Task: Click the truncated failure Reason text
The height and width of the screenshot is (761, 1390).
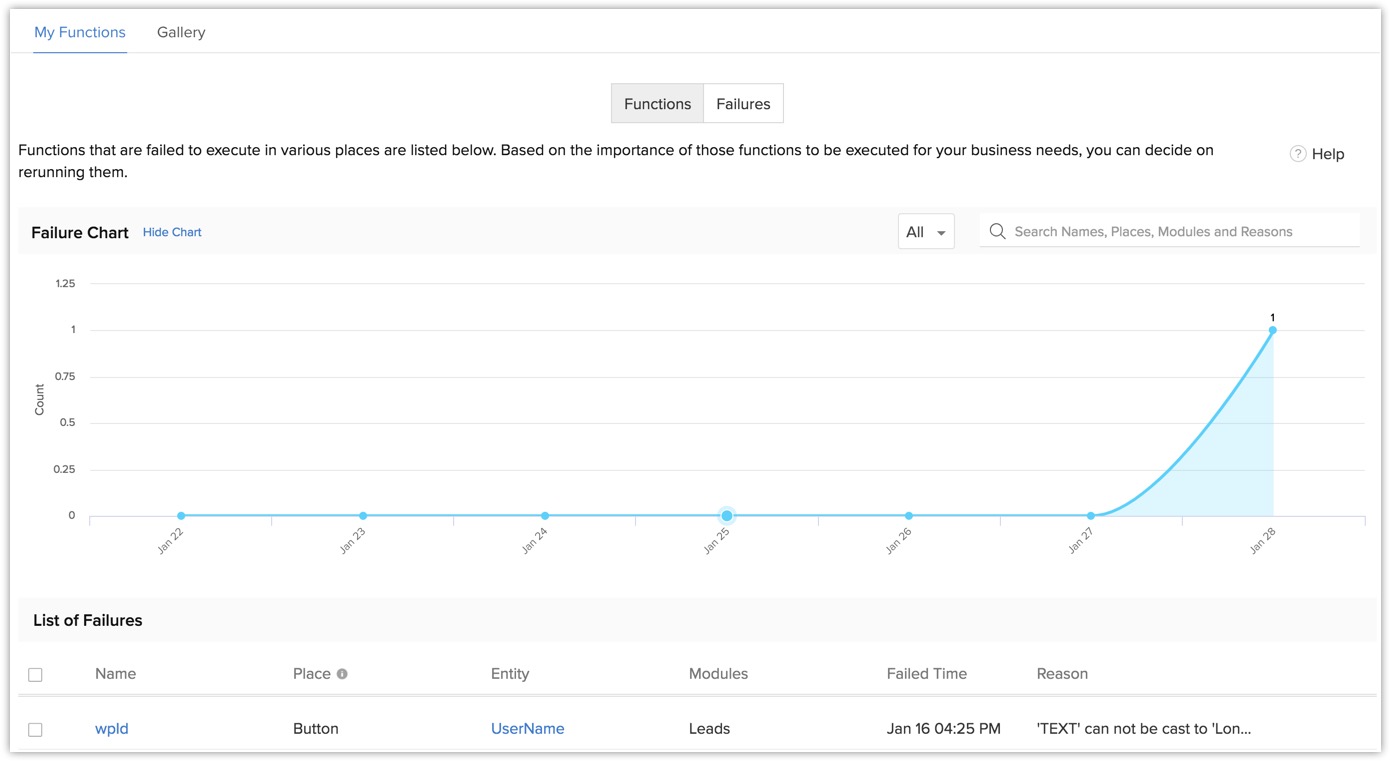Action: coord(1144,729)
